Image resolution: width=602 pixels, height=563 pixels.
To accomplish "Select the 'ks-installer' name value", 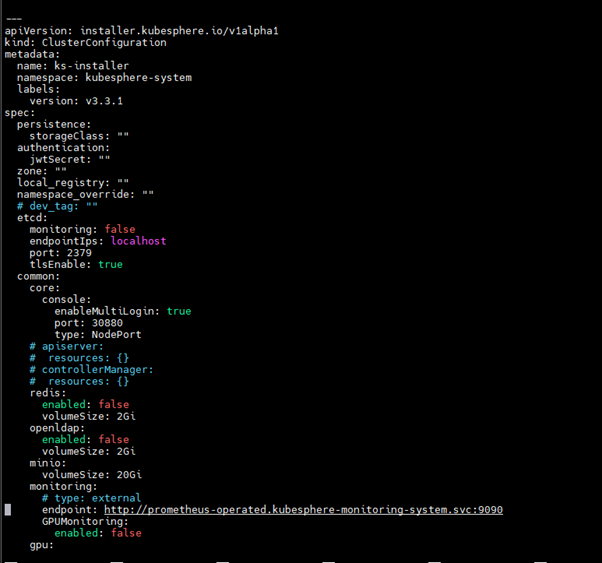I will pos(91,66).
